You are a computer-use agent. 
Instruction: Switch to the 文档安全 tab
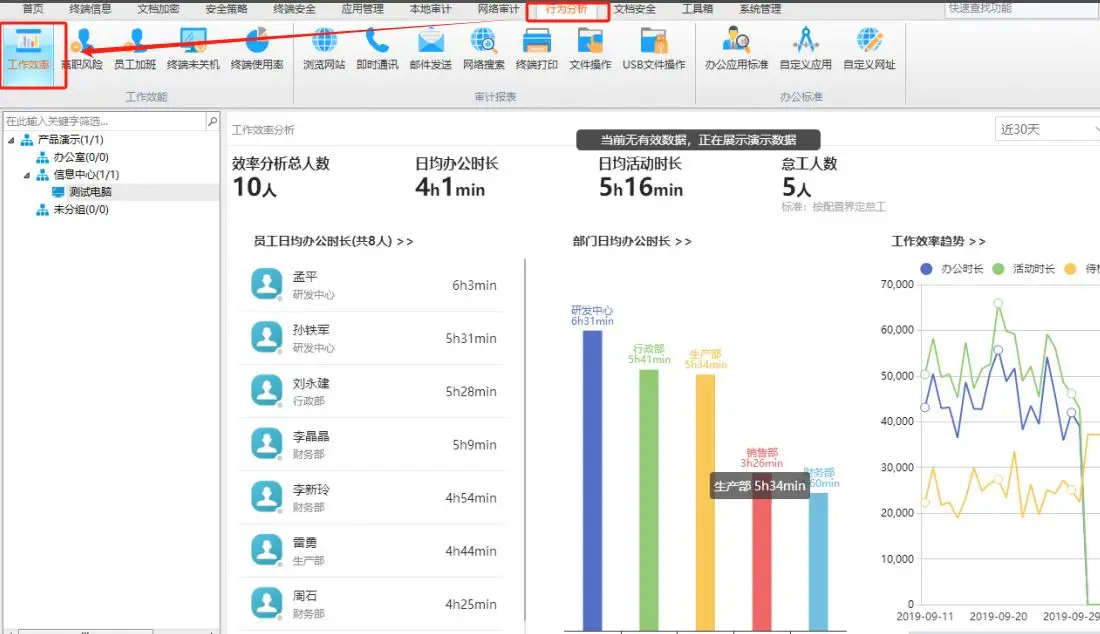tap(635, 9)
